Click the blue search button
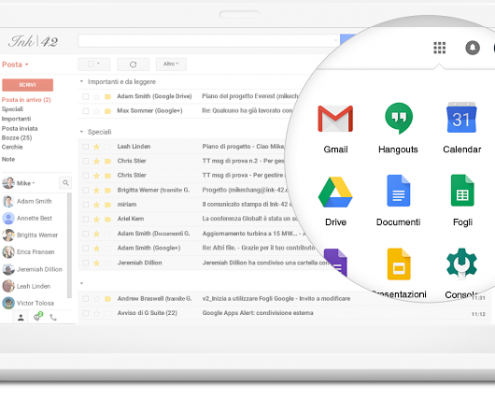 click(348, 39)
